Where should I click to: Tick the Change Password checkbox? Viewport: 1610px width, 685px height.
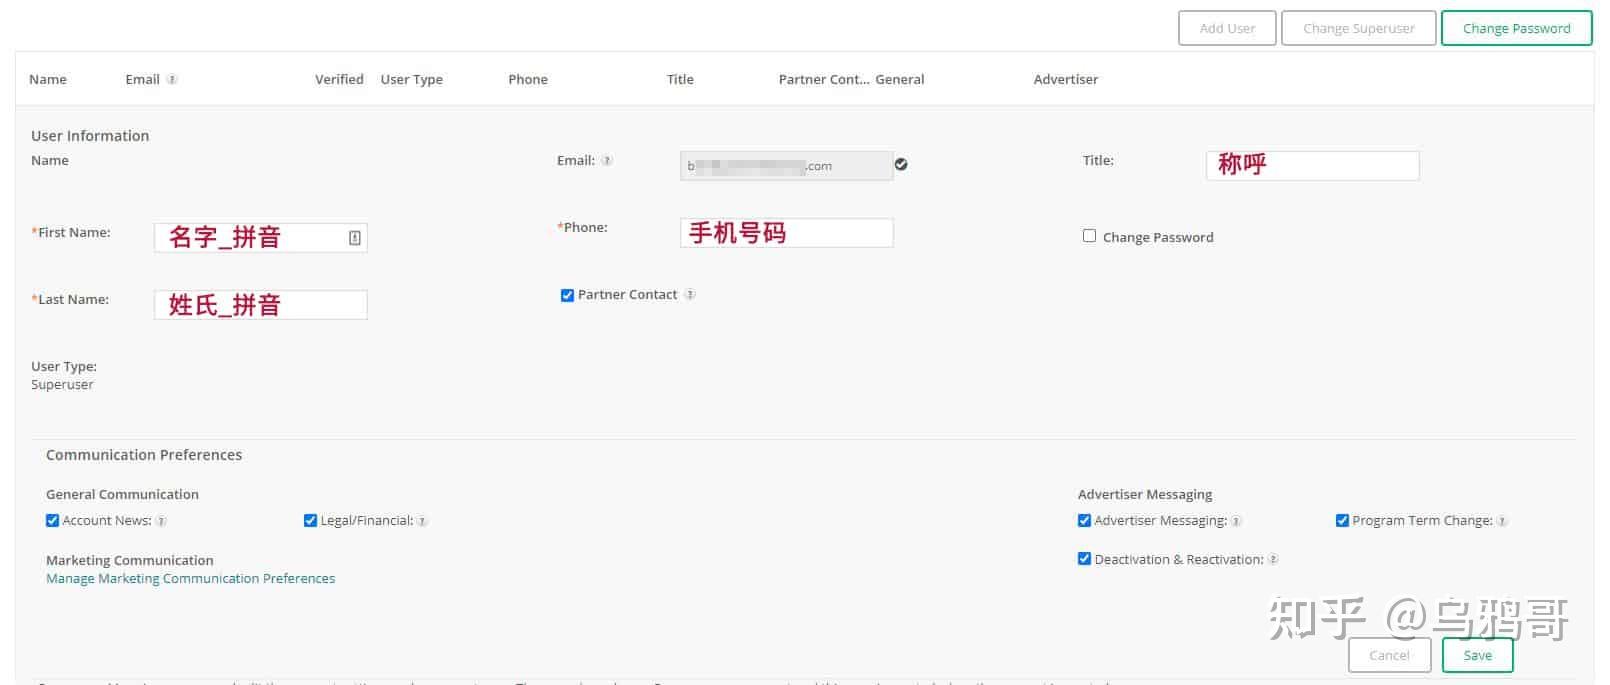pyautogui.click(x=1089, y=236)
